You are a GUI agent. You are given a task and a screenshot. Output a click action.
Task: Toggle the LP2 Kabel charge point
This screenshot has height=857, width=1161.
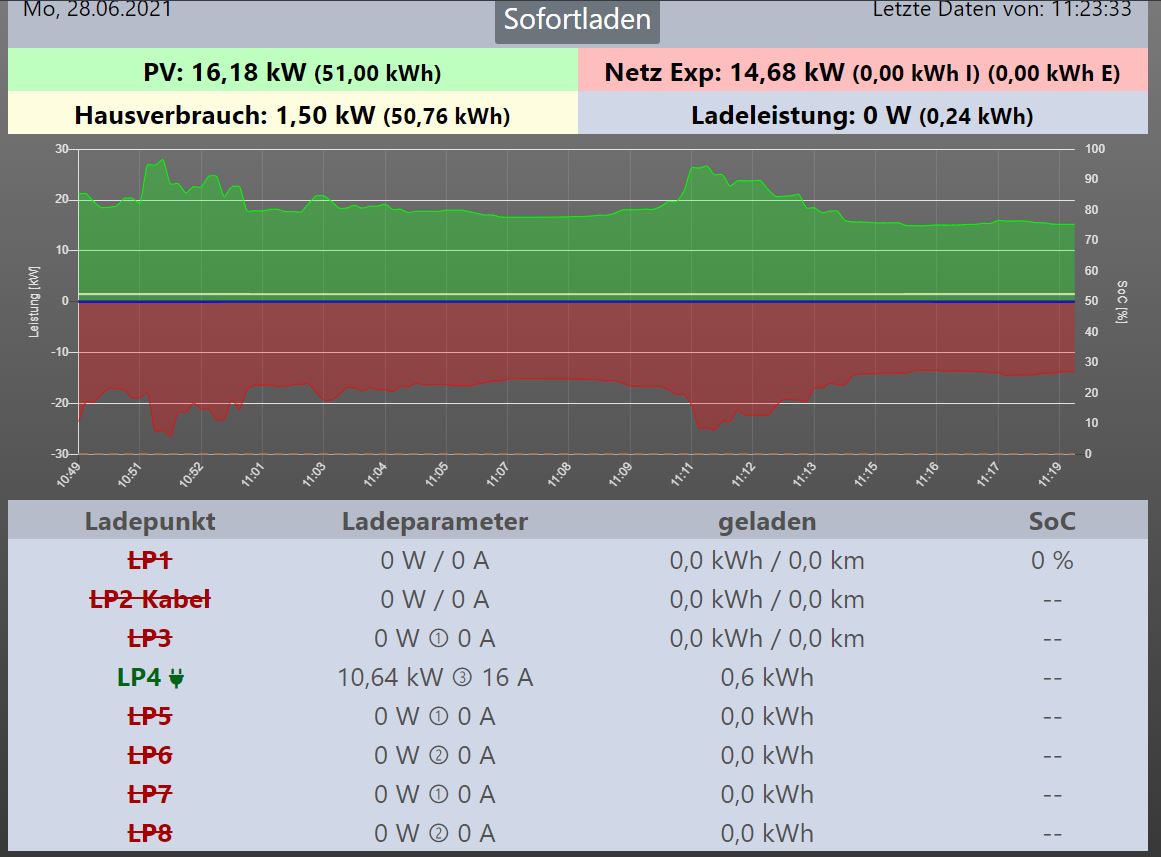(x=149, y=600)
